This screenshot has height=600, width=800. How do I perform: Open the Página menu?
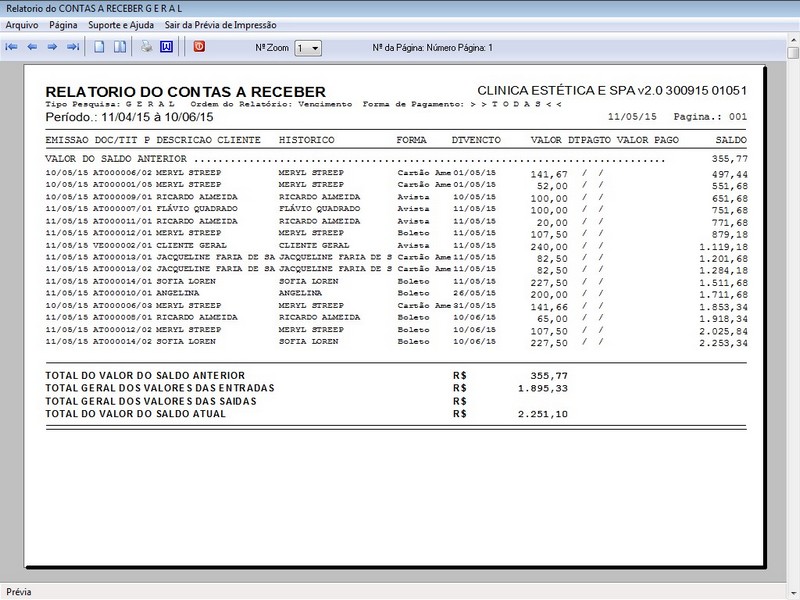[x=63, y=25]
